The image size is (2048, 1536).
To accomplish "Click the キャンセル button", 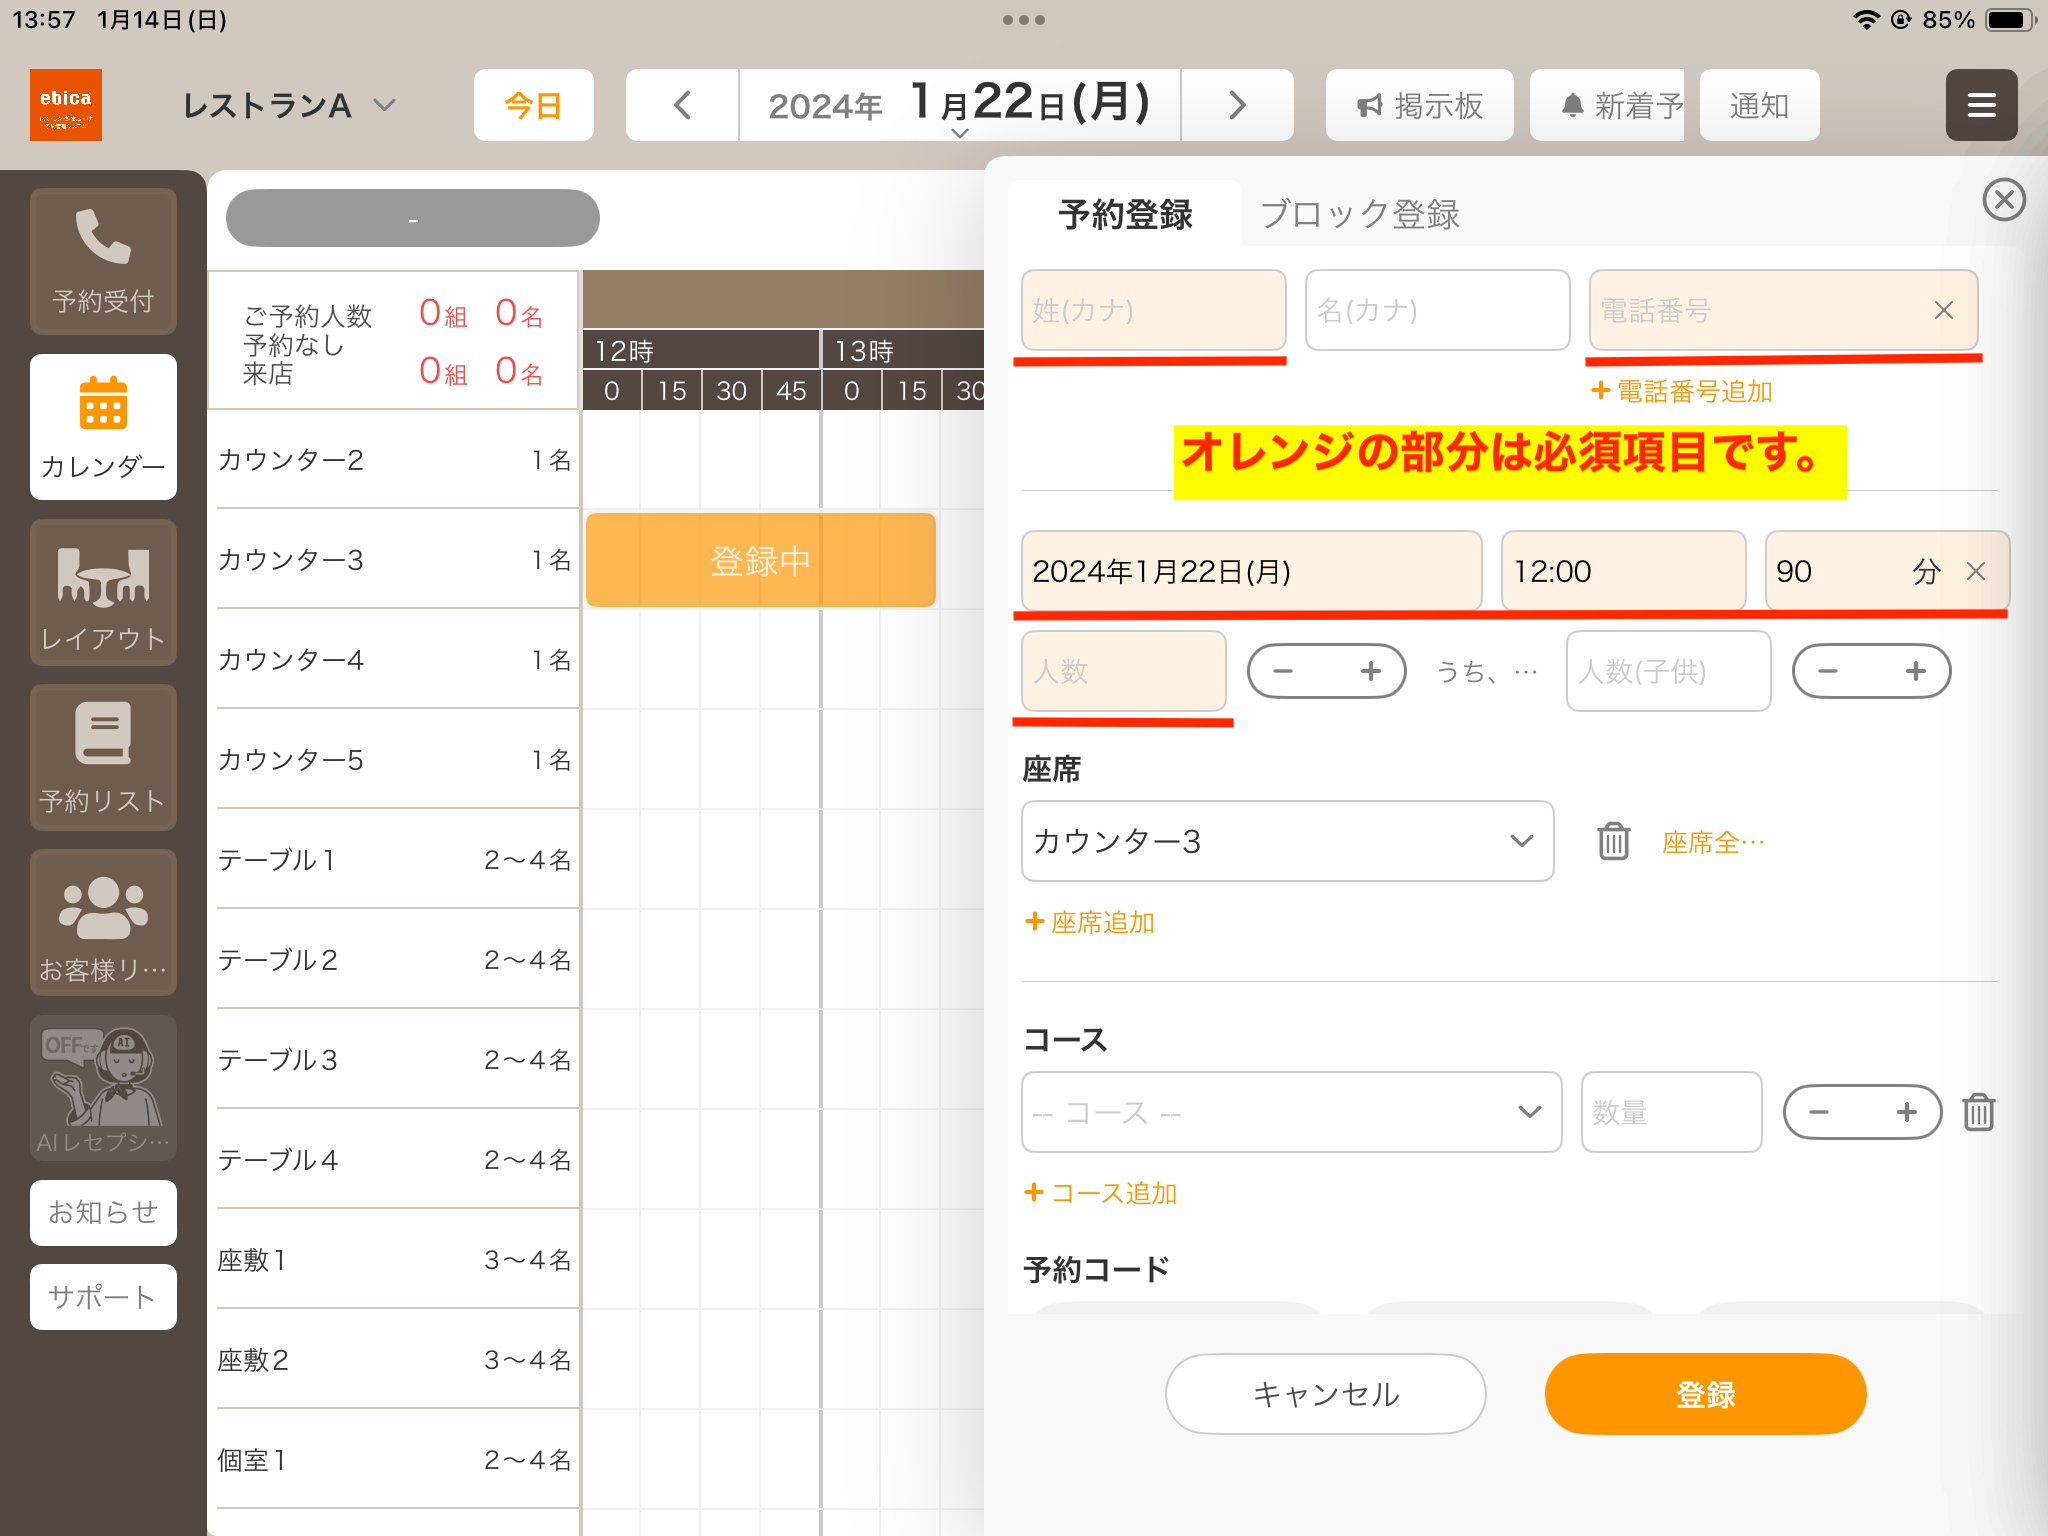I will point(1325,1394).
